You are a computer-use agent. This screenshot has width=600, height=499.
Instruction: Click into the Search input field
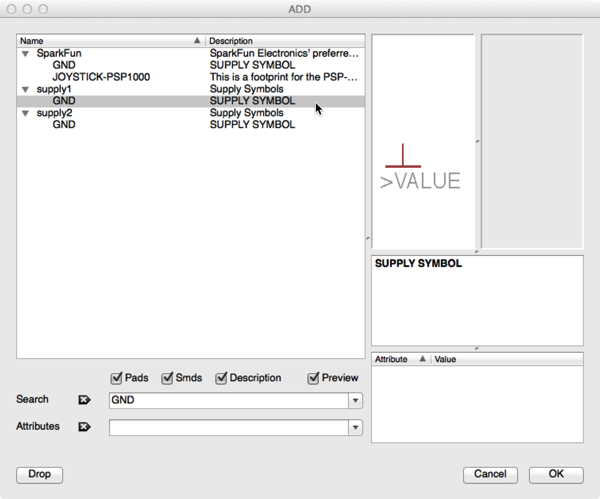(229, 401)
